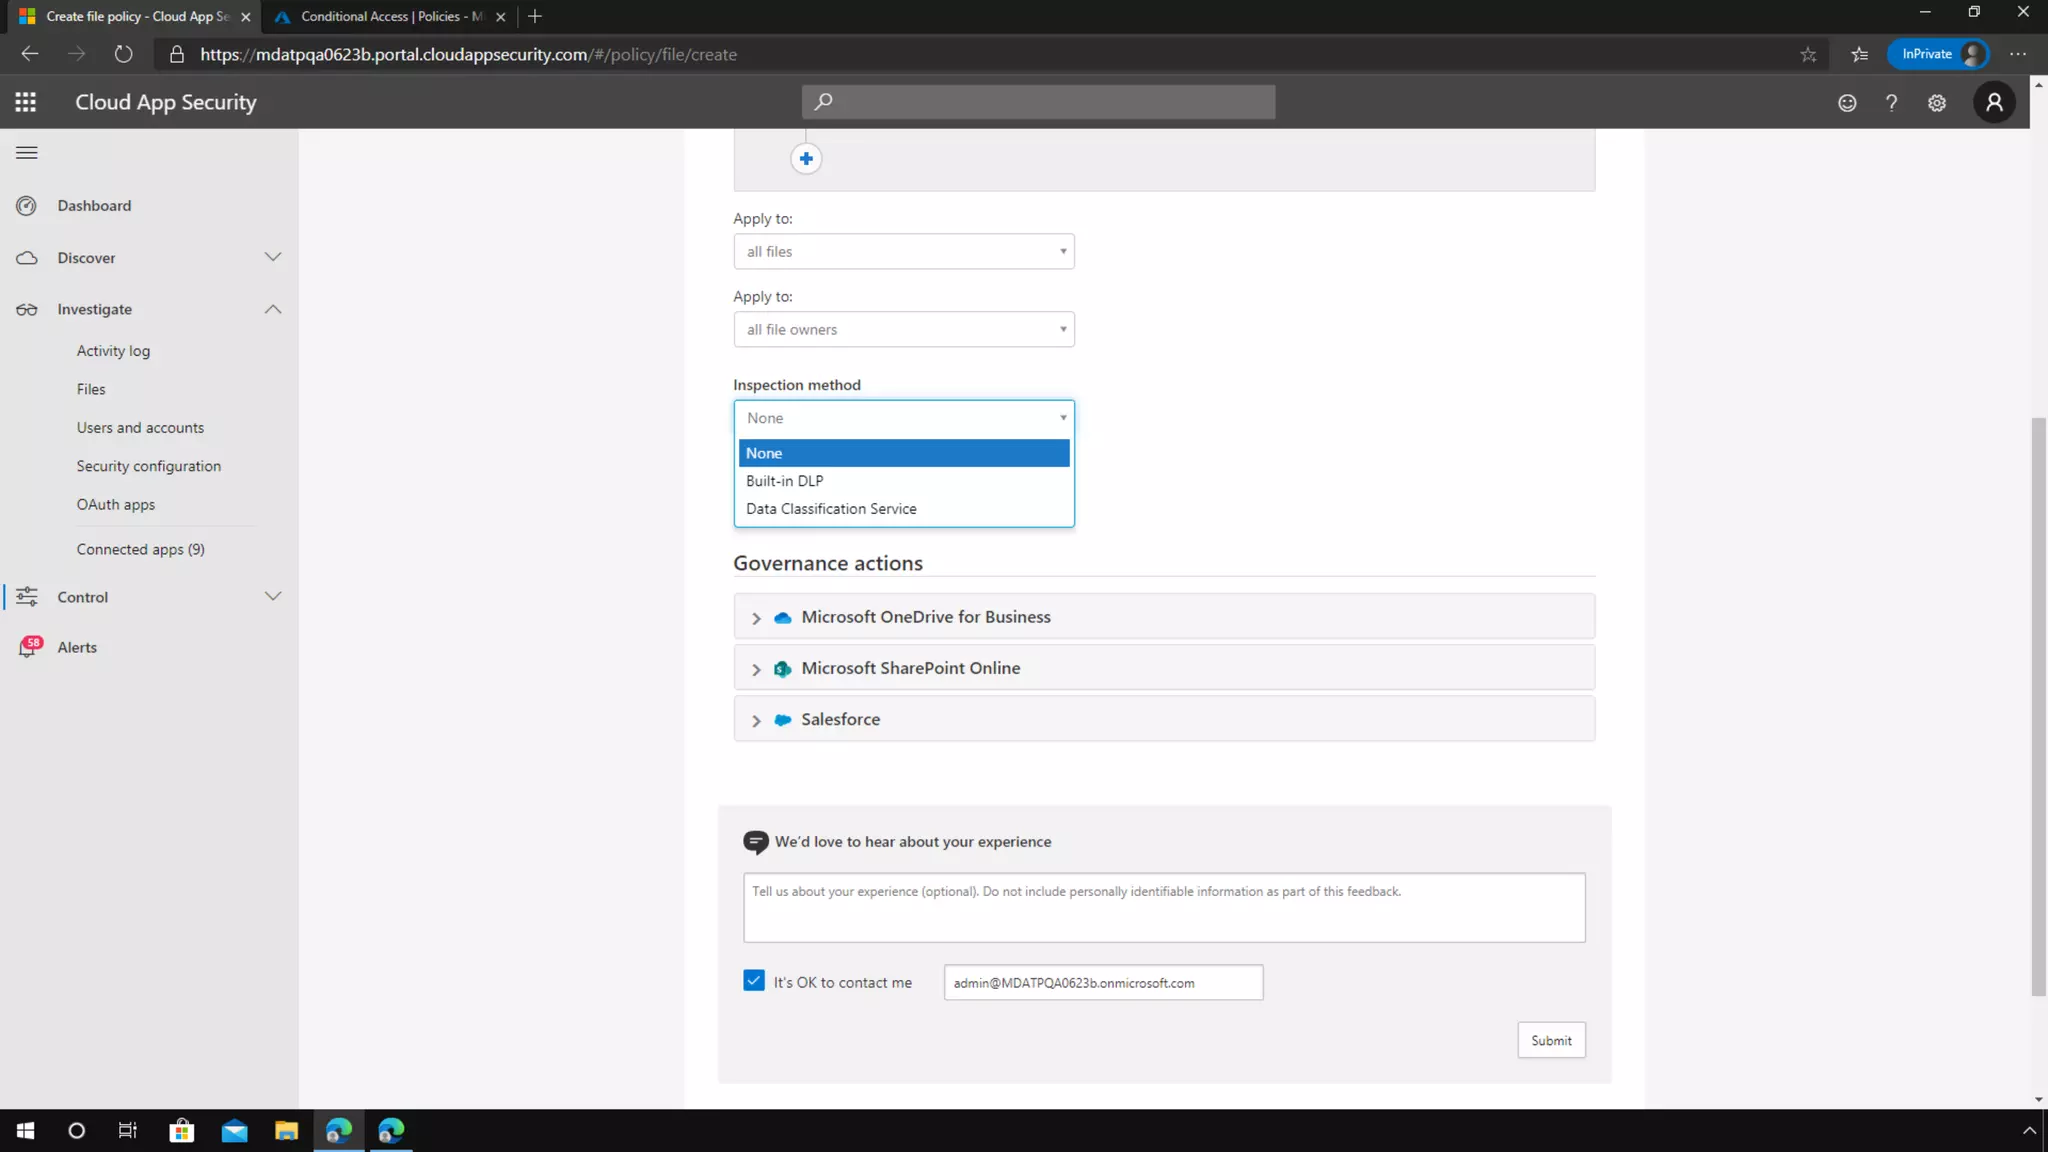Click the feedback smiley icon
The width and height of the screenshot is (2048, 1152).
1847,103
